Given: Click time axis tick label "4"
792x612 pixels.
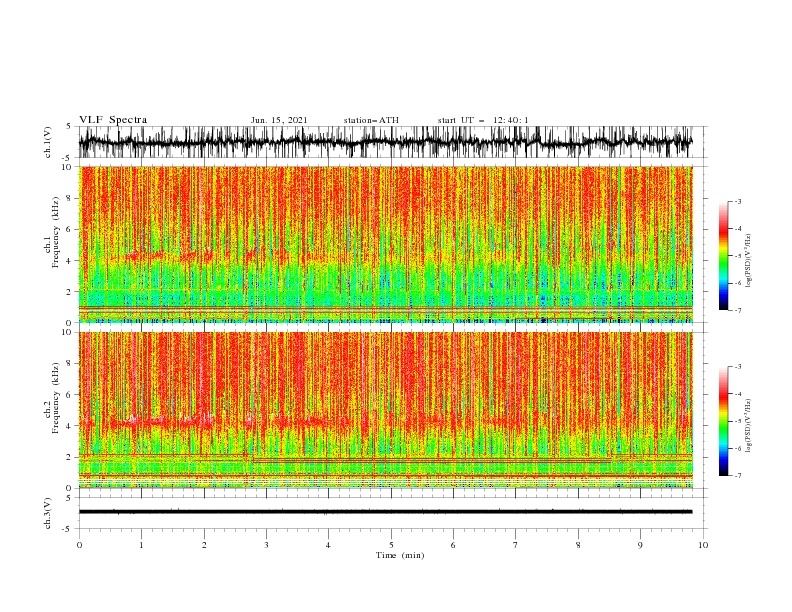Looking at the screenshot, I should (x=328, y=545).
